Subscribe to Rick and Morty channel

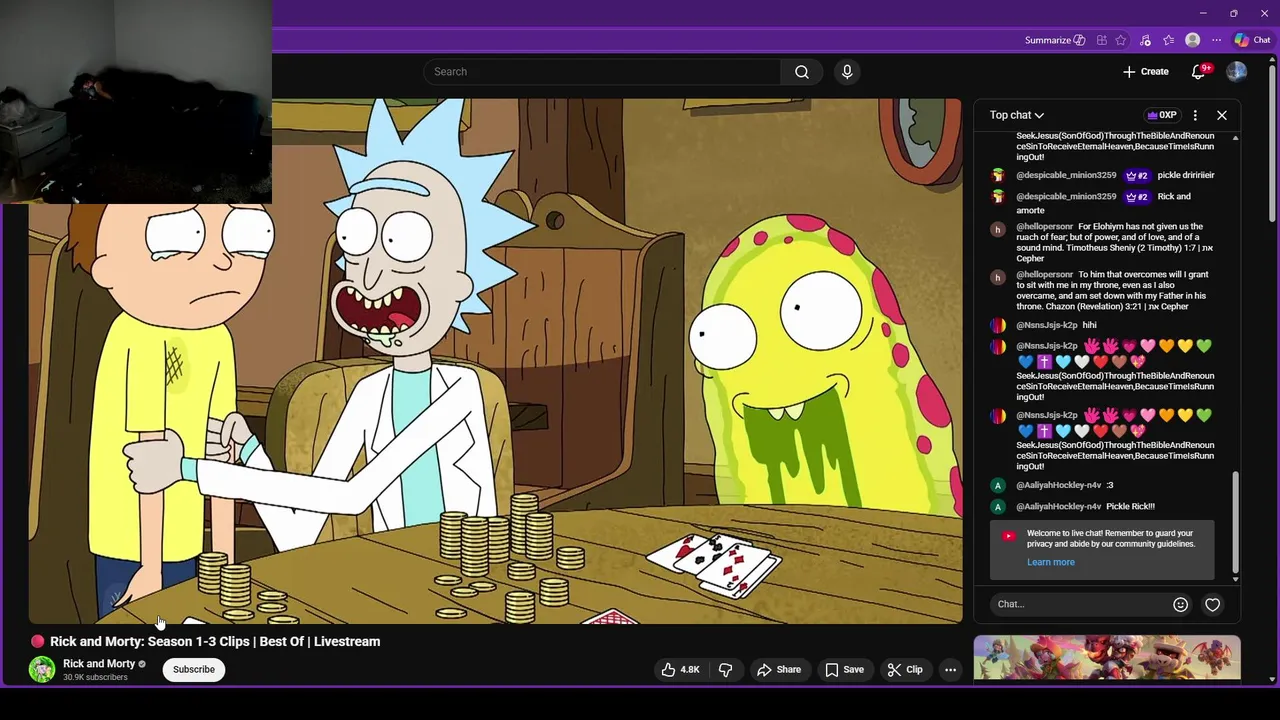tap(194, 670)
